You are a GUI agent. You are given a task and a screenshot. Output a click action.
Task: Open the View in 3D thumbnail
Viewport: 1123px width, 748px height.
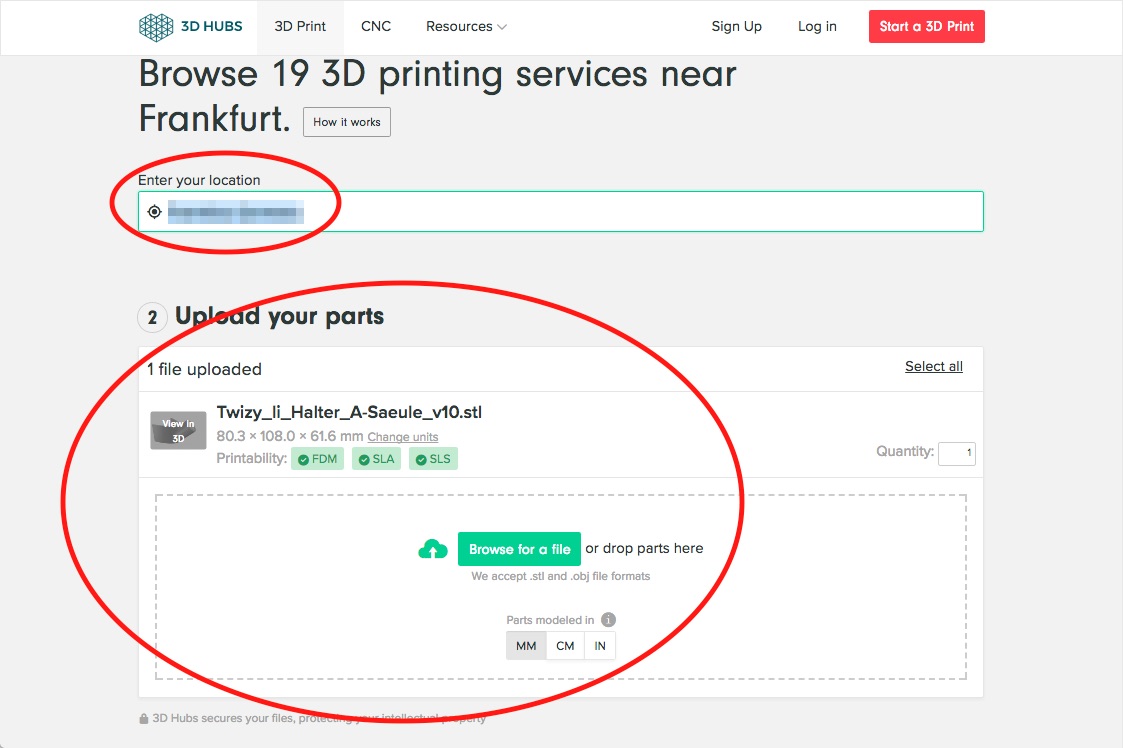[x=178, y=431]
